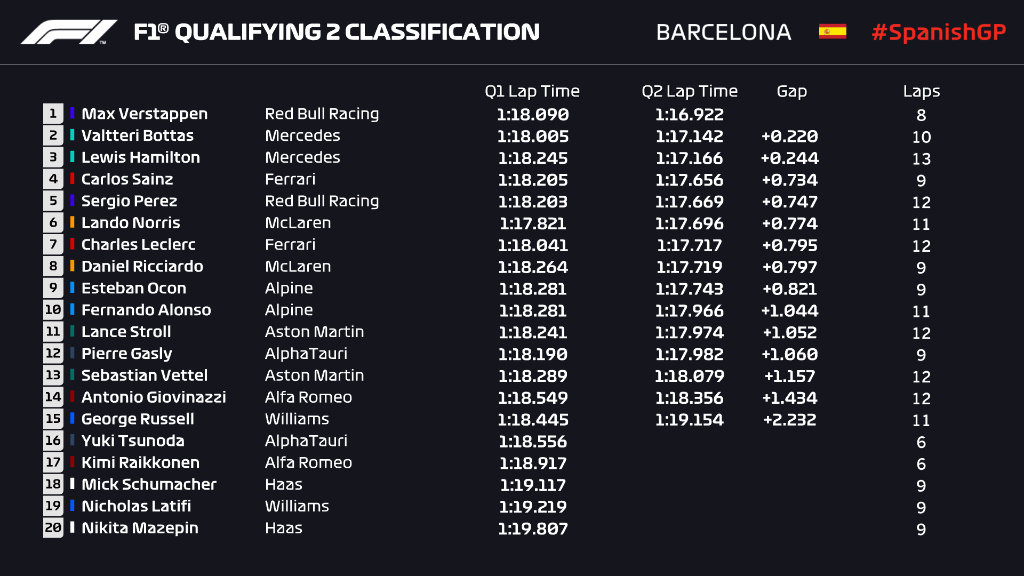Click the Aston Martin team name for Vettel
1024x576 pixels.
[x=314, y=376]
